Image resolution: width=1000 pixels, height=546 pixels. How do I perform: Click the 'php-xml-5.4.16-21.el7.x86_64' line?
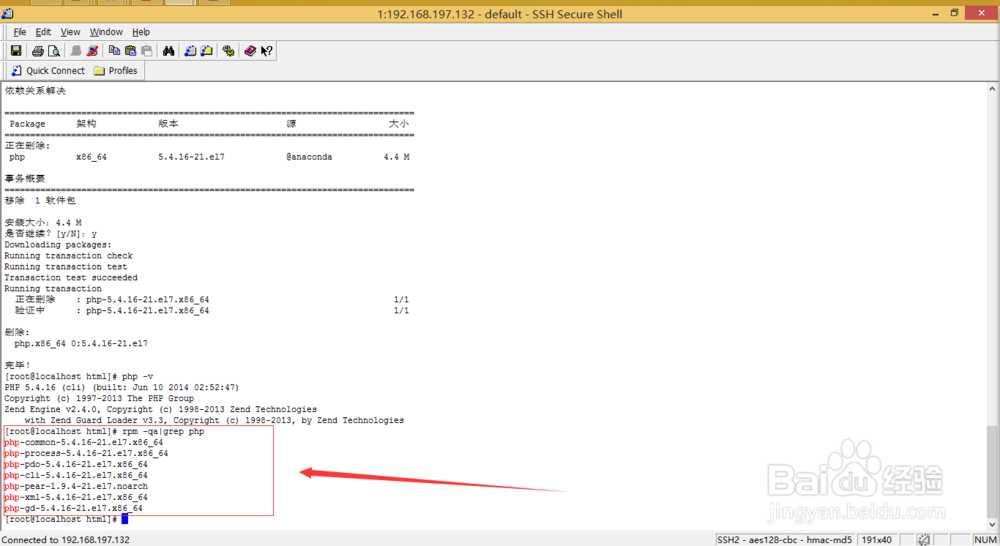point(76,497)
